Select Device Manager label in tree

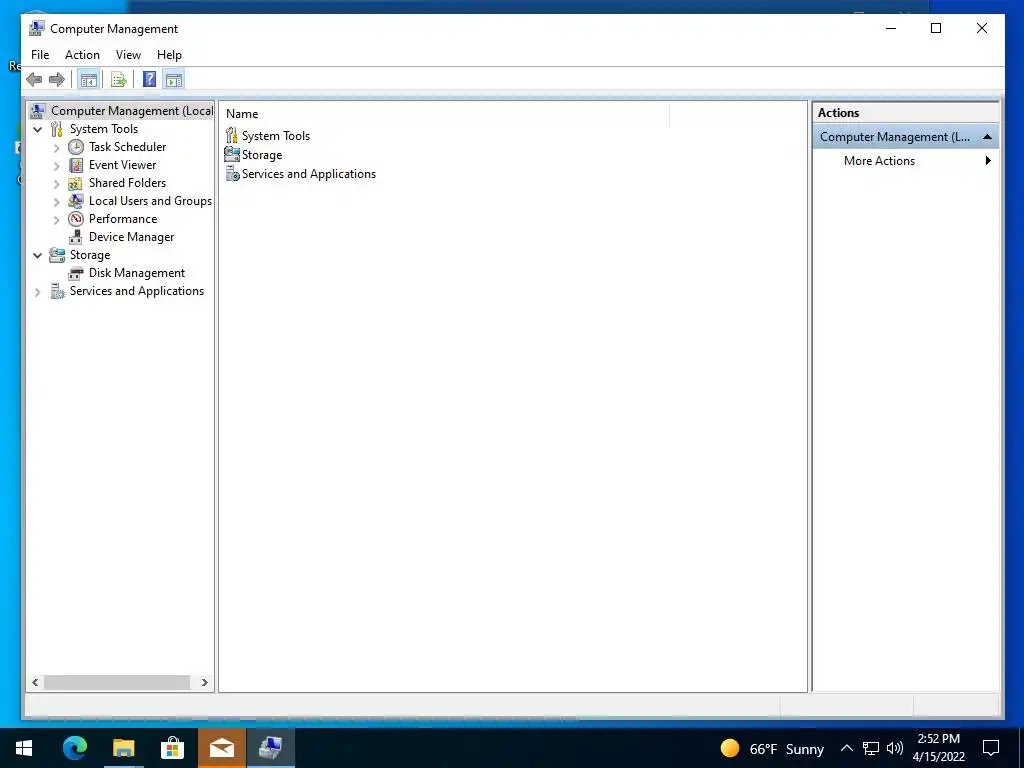pos(131,237)
